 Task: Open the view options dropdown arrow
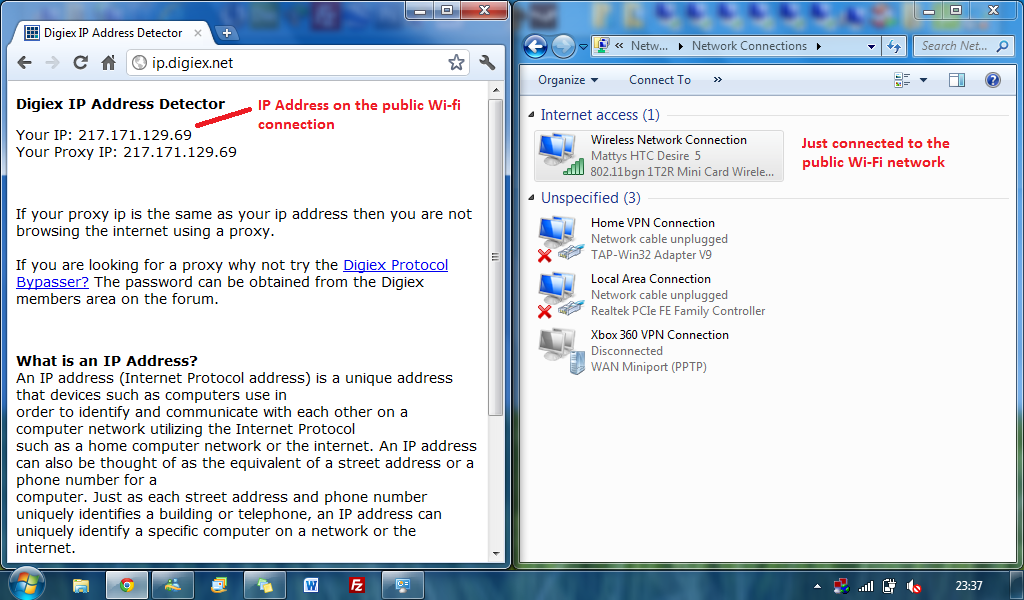tap(923, 80)
